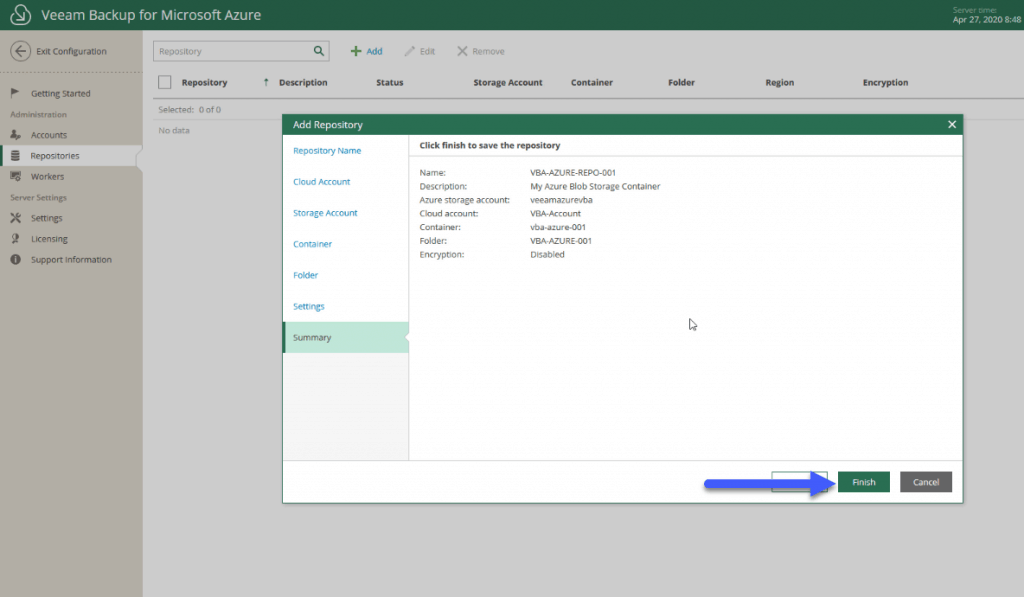Click the Support Information info icon
Image resolution: width=1024 pixels, height=597 pixels.
point(16,259)
